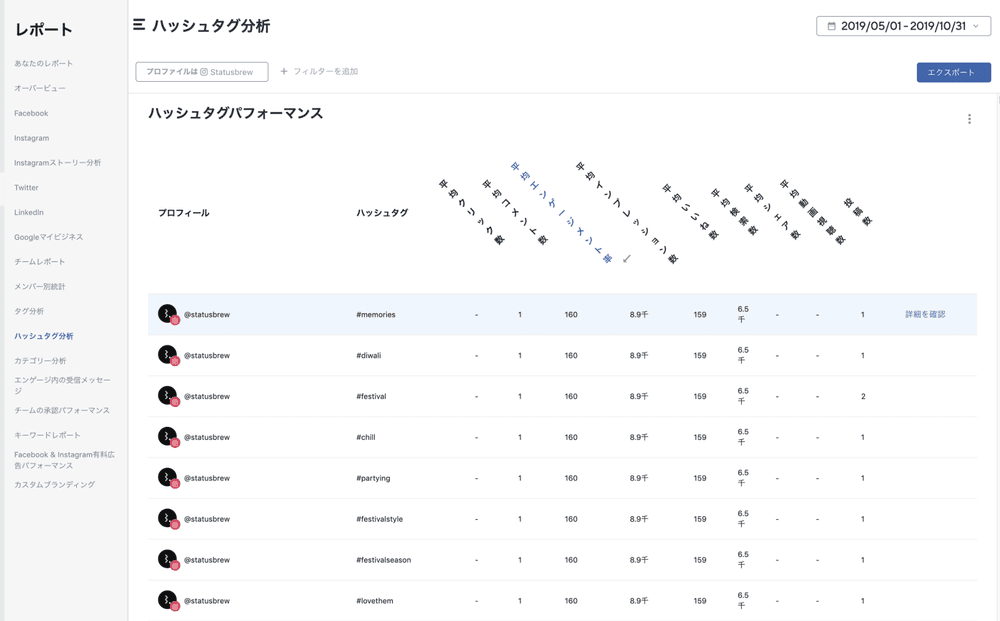Click the profile avatar in the #diwali row
The image size is (1000, 621).
(x=168, y=355)
